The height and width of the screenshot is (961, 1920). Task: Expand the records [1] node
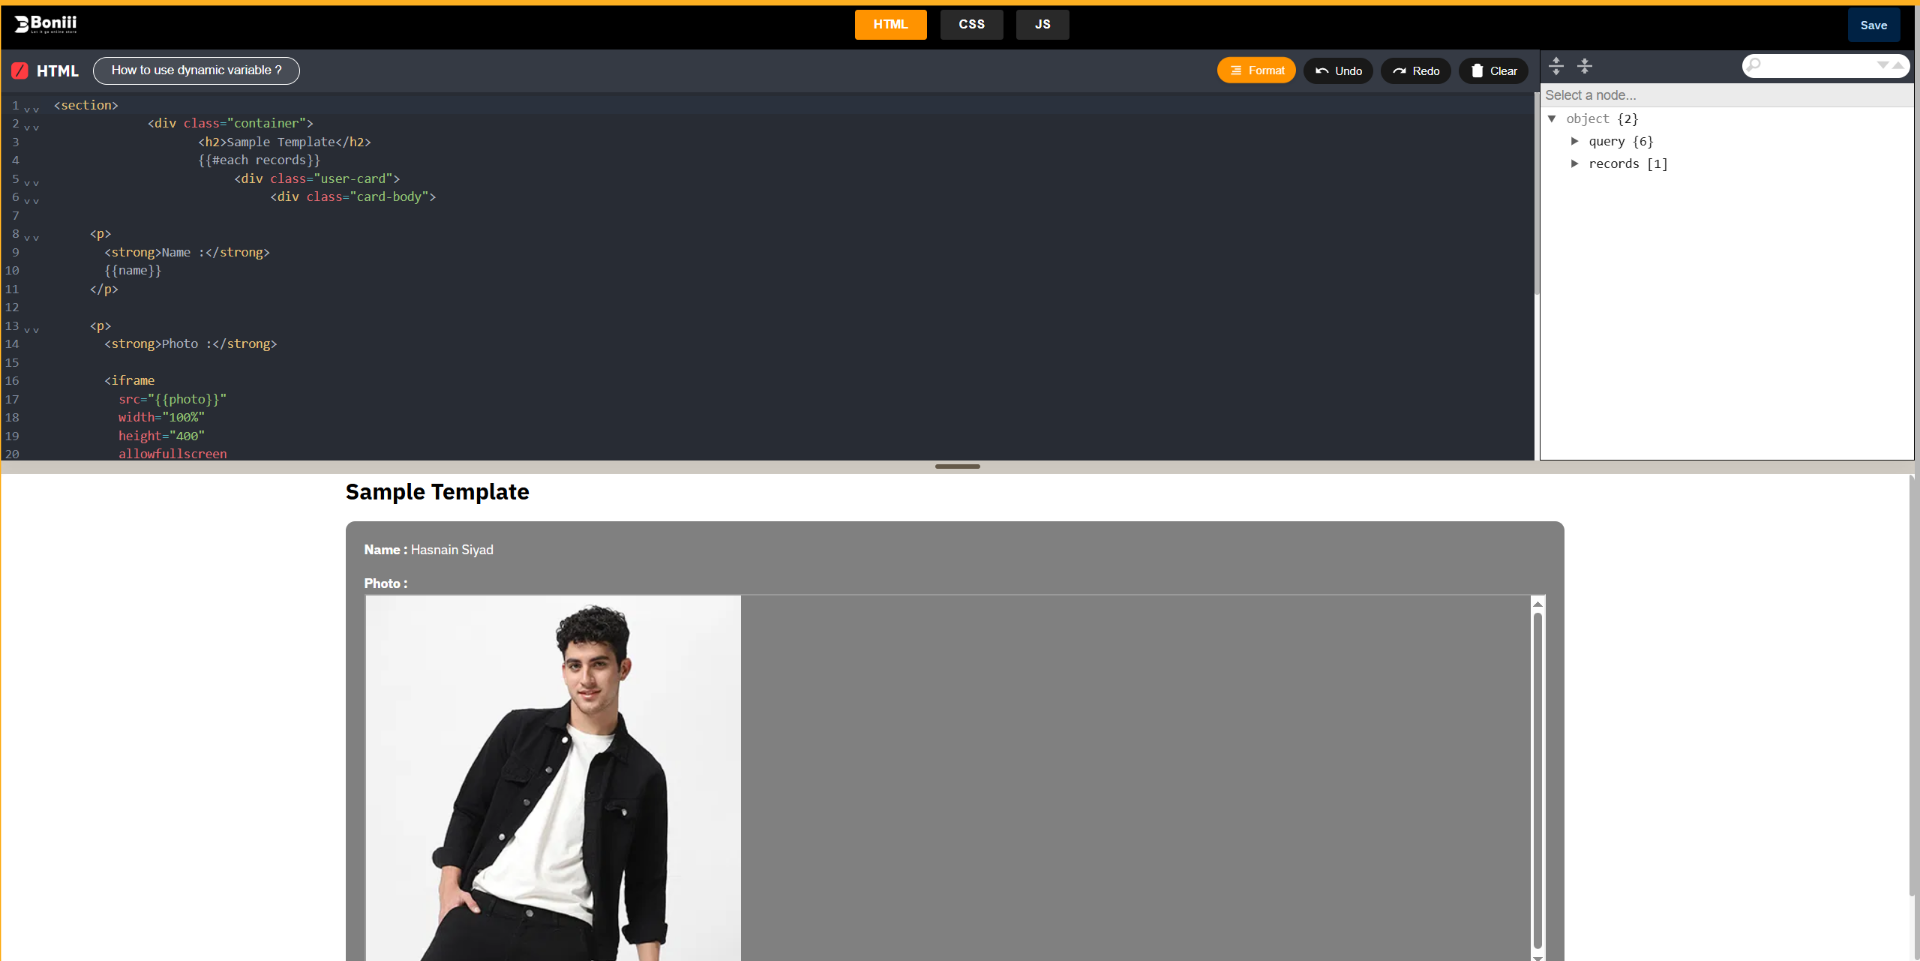click(x=1576, y=163)
